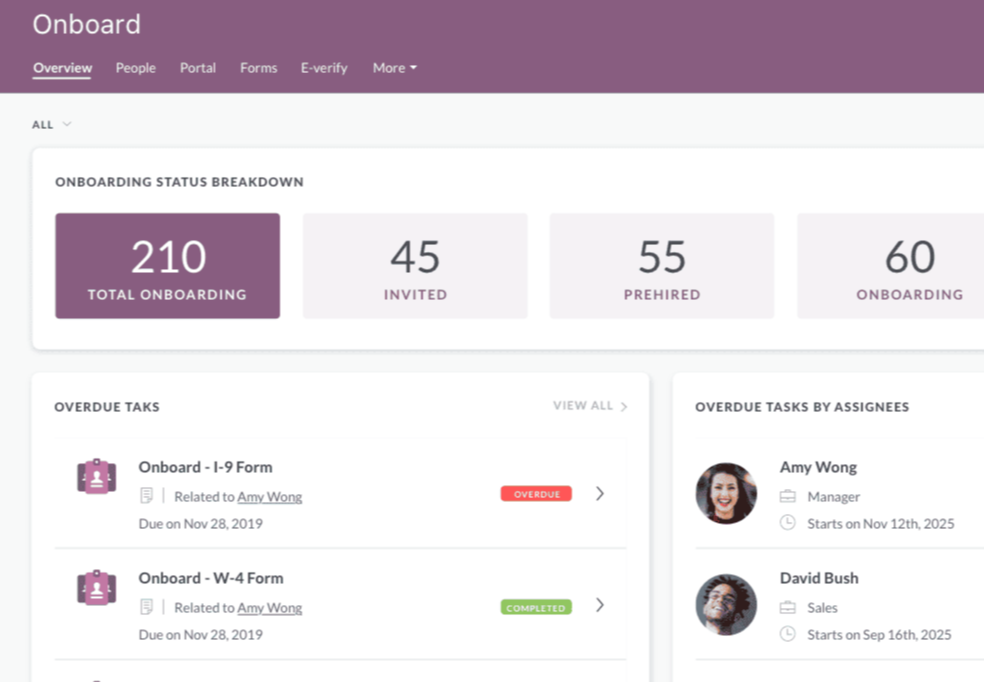Click document icon under Onboard - W-4 Form
This screenshot has width=984, height=682.
[x=147, y=607]
